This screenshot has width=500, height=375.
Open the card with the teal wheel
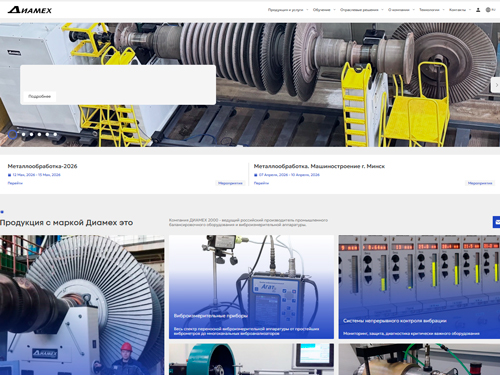coord(251,359)
